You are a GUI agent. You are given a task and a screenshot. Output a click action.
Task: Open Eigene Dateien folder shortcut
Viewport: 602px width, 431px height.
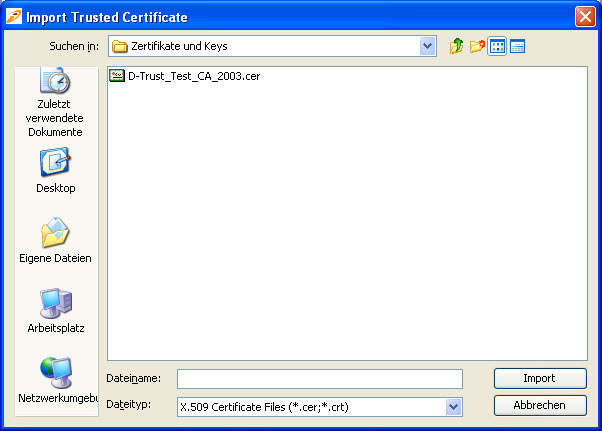55,238
